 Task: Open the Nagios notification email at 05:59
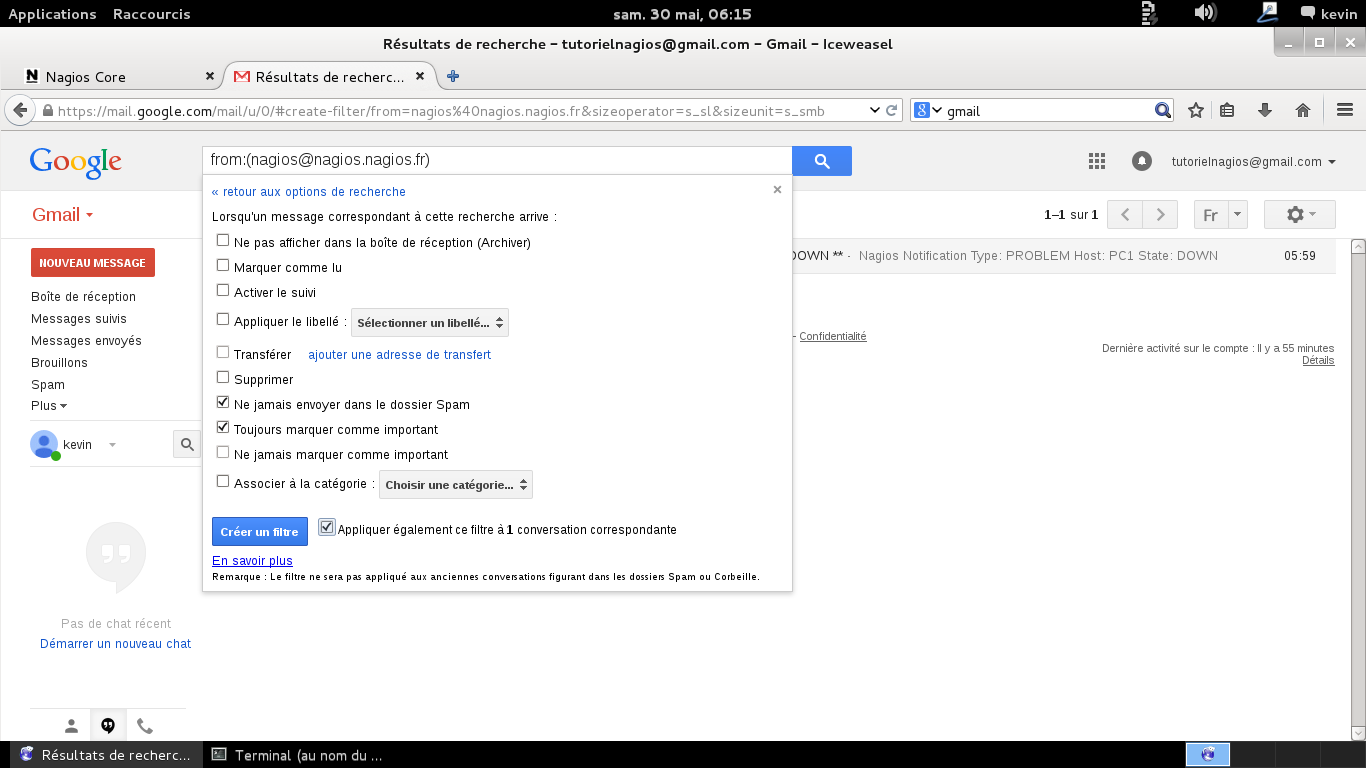click(x=1062, y=256)
